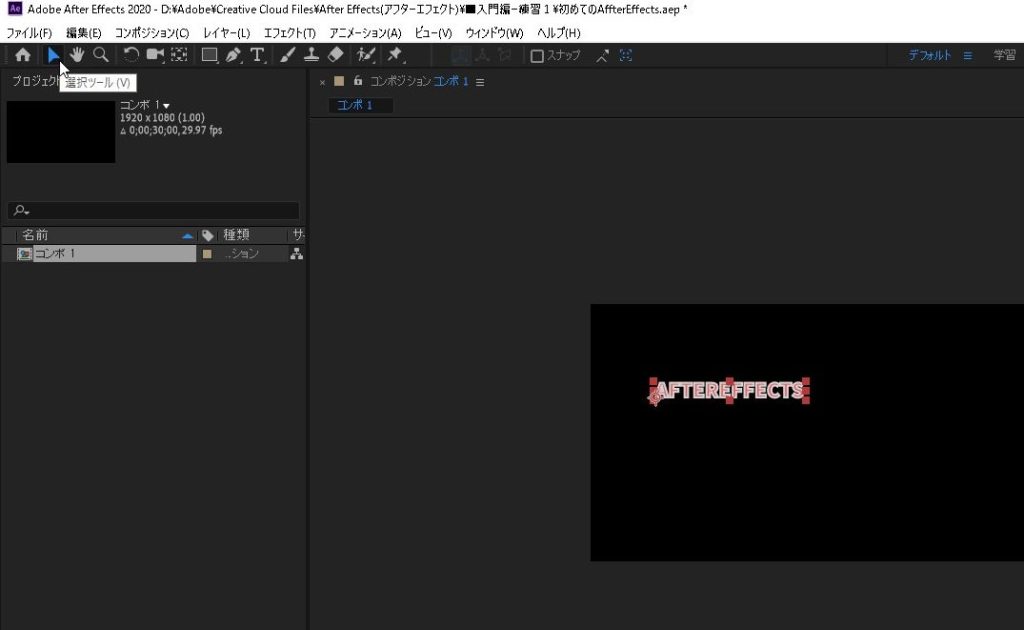Select the Zoom magnifier tool
The width and height of the screenshot is (1024, 630).
(101, 56)
